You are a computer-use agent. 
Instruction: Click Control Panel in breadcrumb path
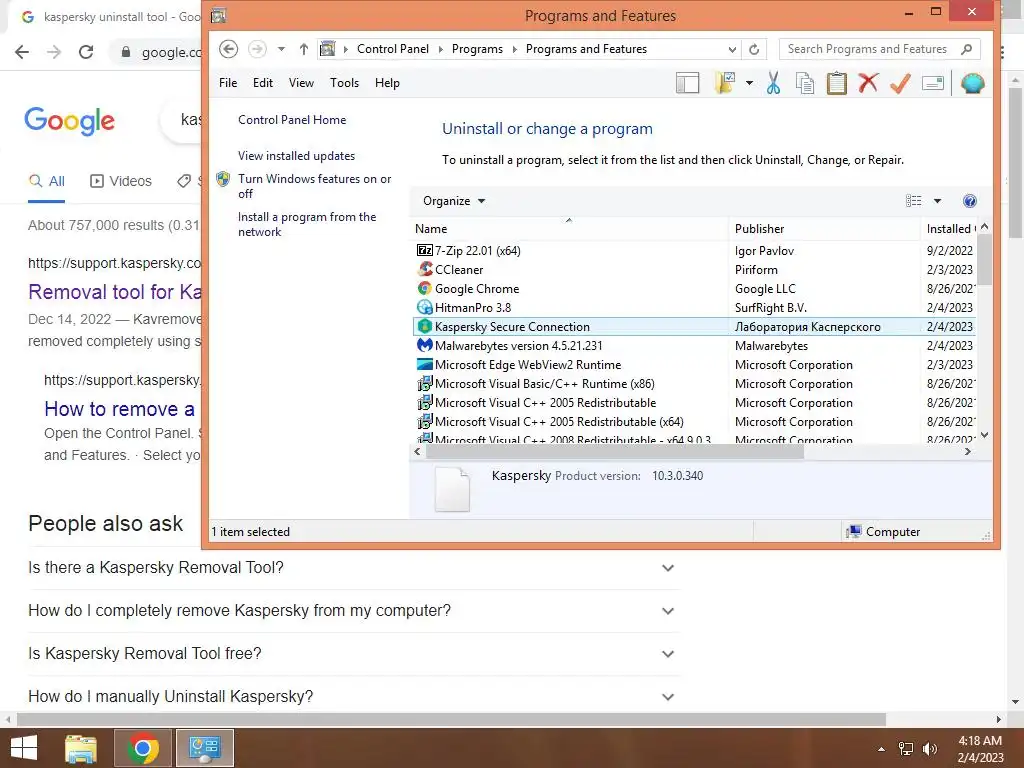(392, 49)
